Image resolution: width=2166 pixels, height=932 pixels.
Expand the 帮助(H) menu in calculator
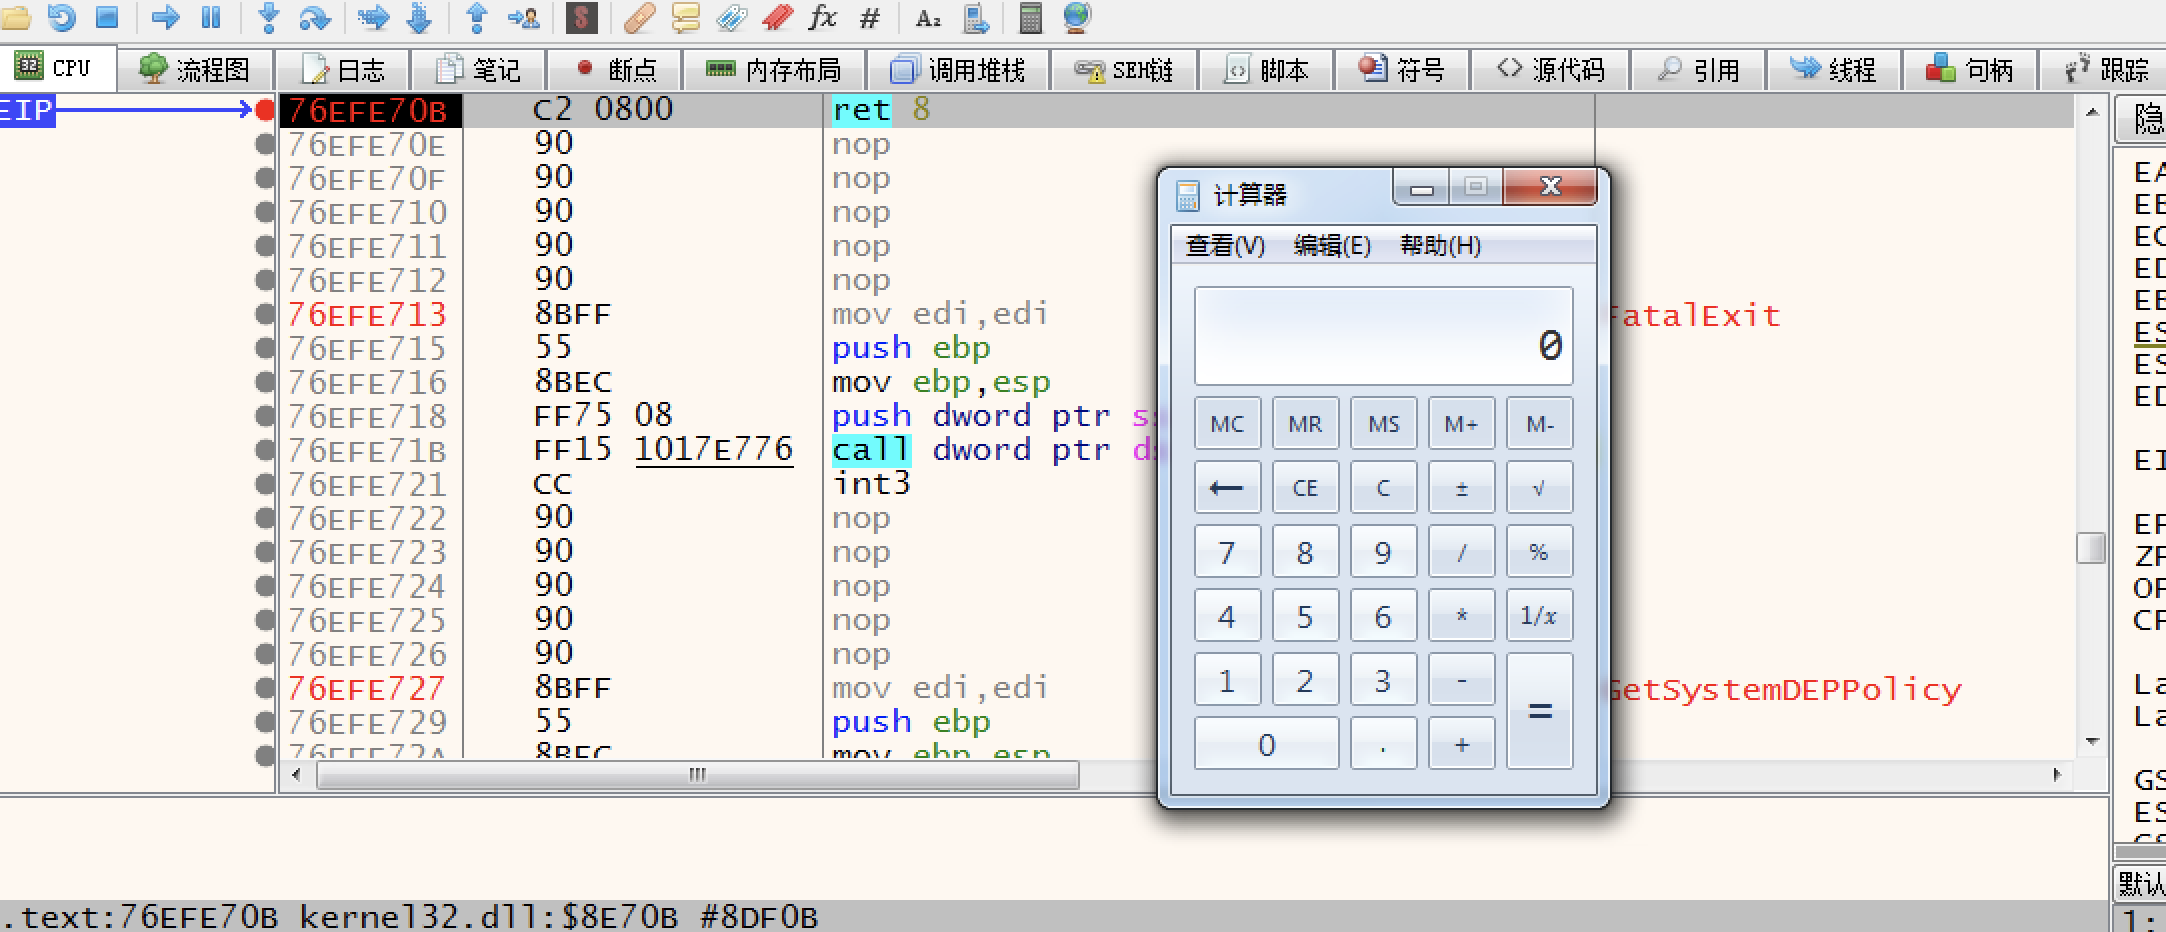[x=1440, y=246]
